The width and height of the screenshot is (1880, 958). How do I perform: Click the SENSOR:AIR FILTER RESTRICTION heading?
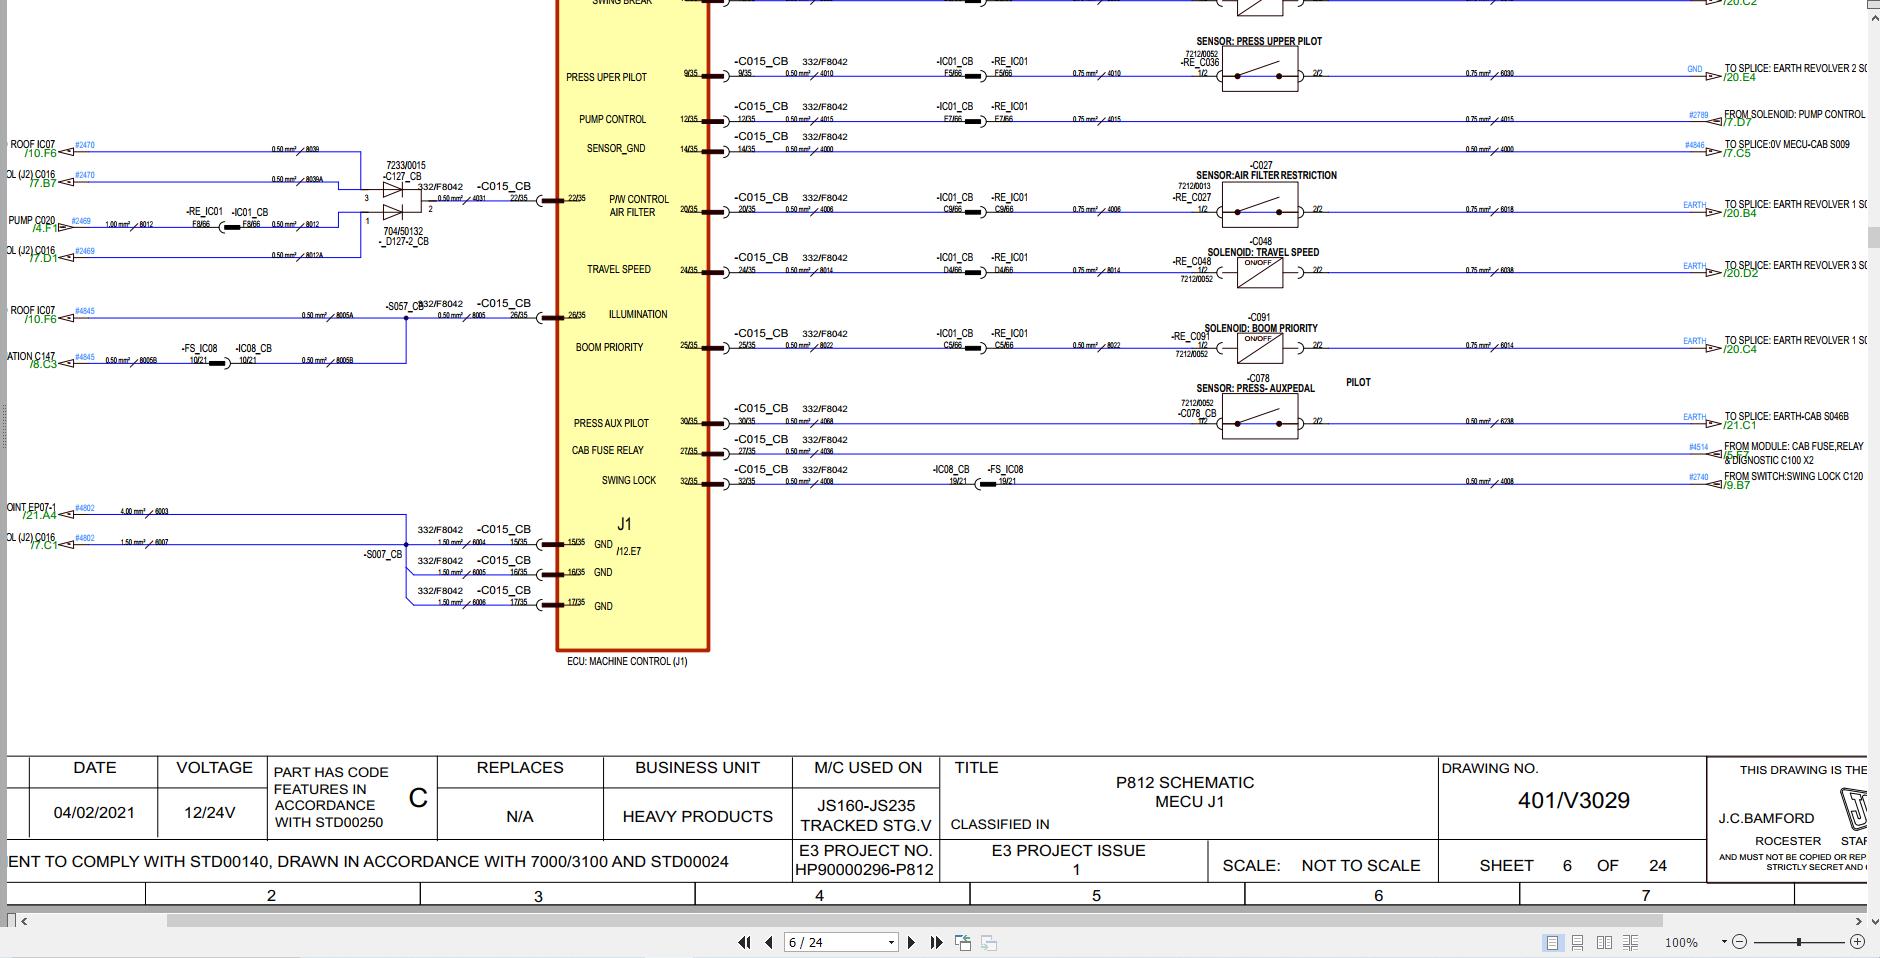[1266, 175]
